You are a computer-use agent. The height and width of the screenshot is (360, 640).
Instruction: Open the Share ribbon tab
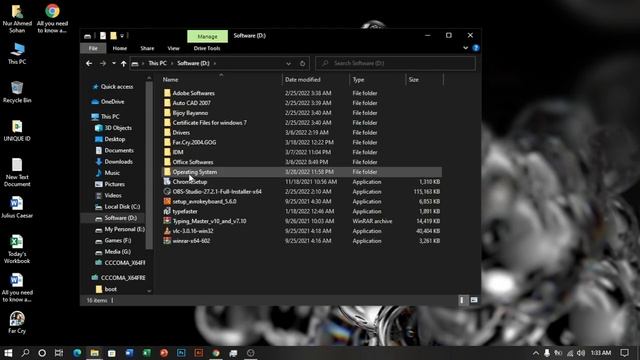(x=147, y=48)
